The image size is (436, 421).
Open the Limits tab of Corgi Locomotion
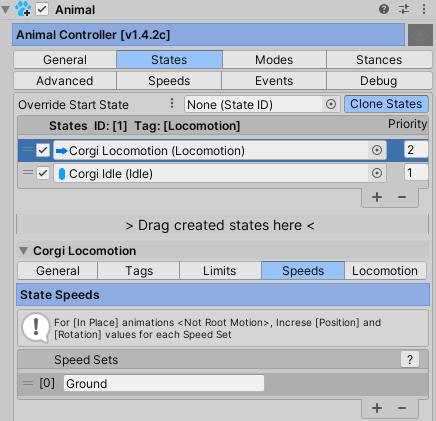click(x=220, y=271)
